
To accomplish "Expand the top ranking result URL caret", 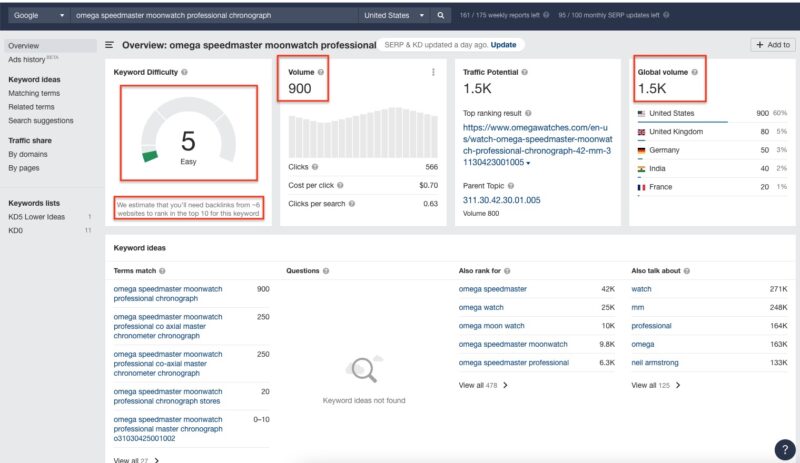I will [x=528, y=163].
